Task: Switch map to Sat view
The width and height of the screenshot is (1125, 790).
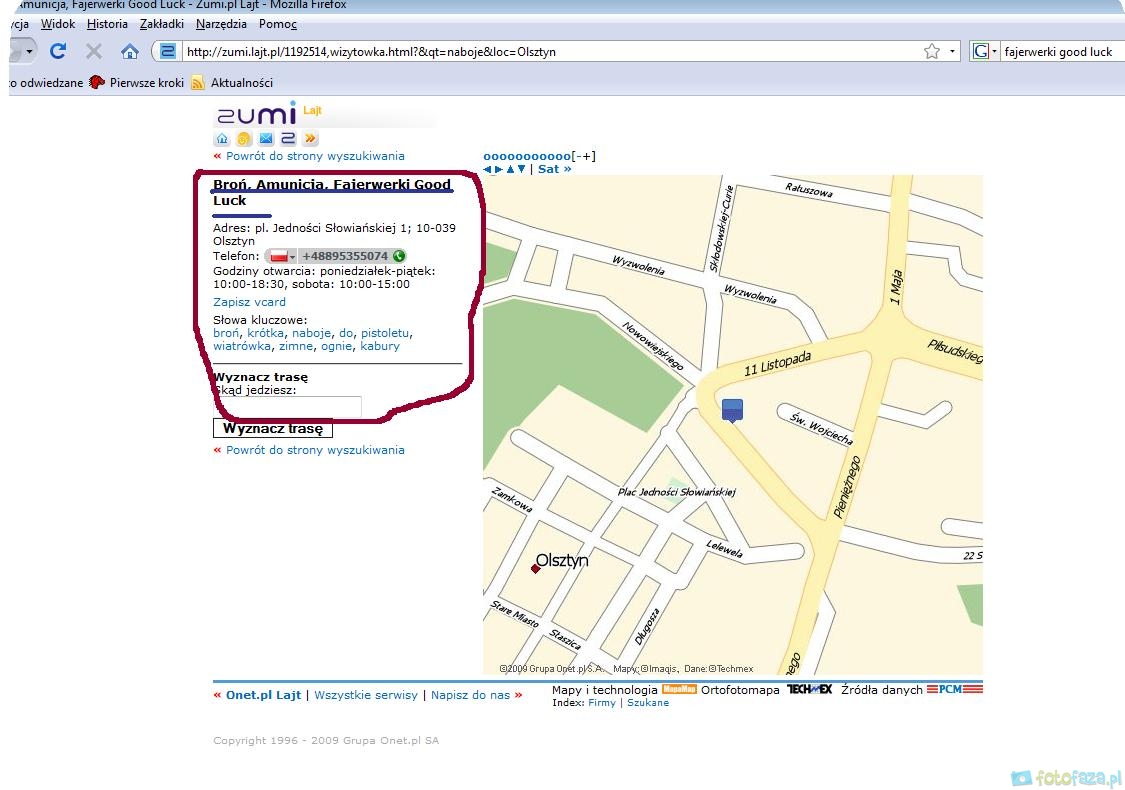Action: 555,169
